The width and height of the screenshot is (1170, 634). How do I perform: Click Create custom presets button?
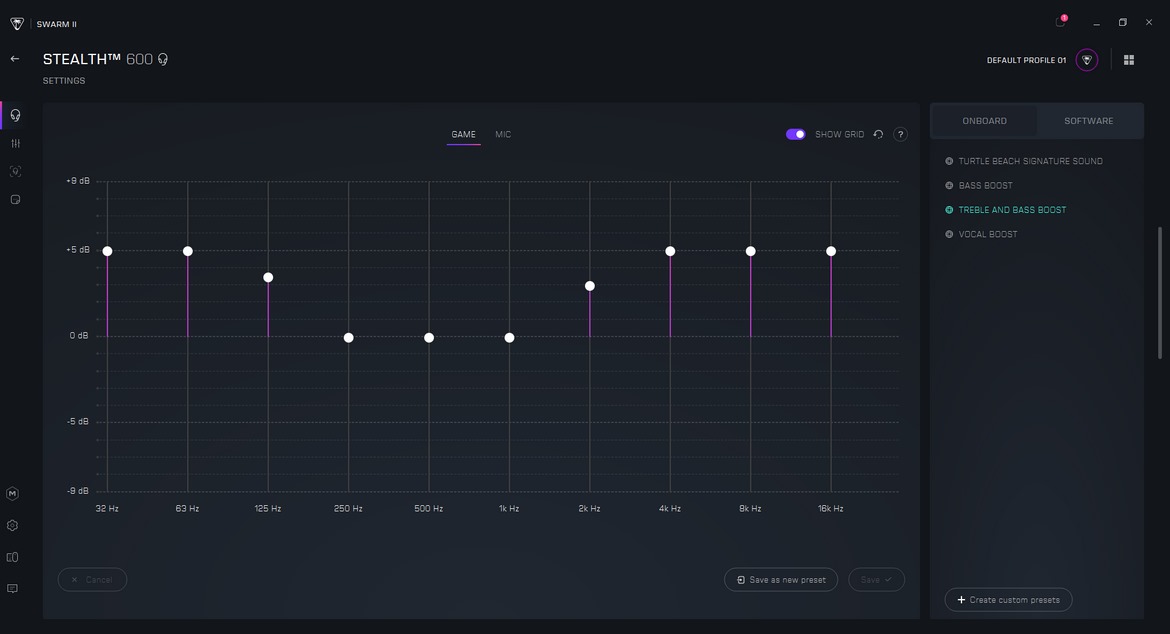click(1008, 600)
